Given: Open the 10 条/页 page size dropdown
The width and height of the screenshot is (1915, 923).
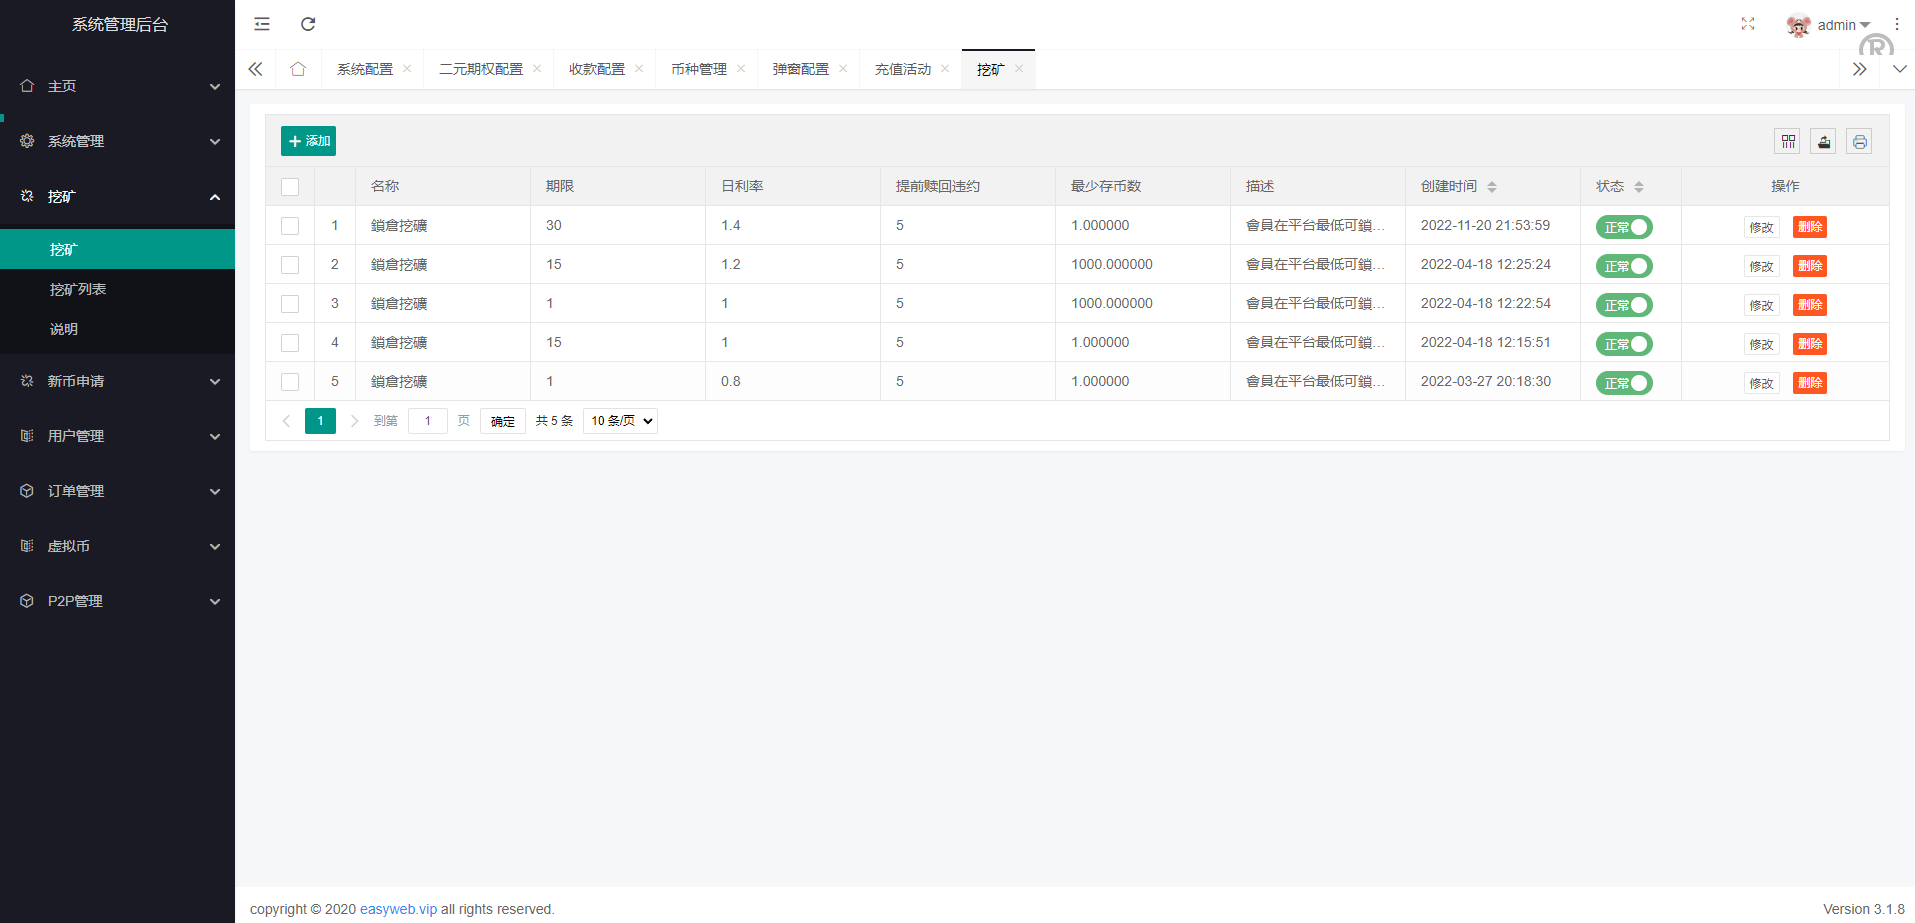Looking at the screenshot, I should 620,421.
